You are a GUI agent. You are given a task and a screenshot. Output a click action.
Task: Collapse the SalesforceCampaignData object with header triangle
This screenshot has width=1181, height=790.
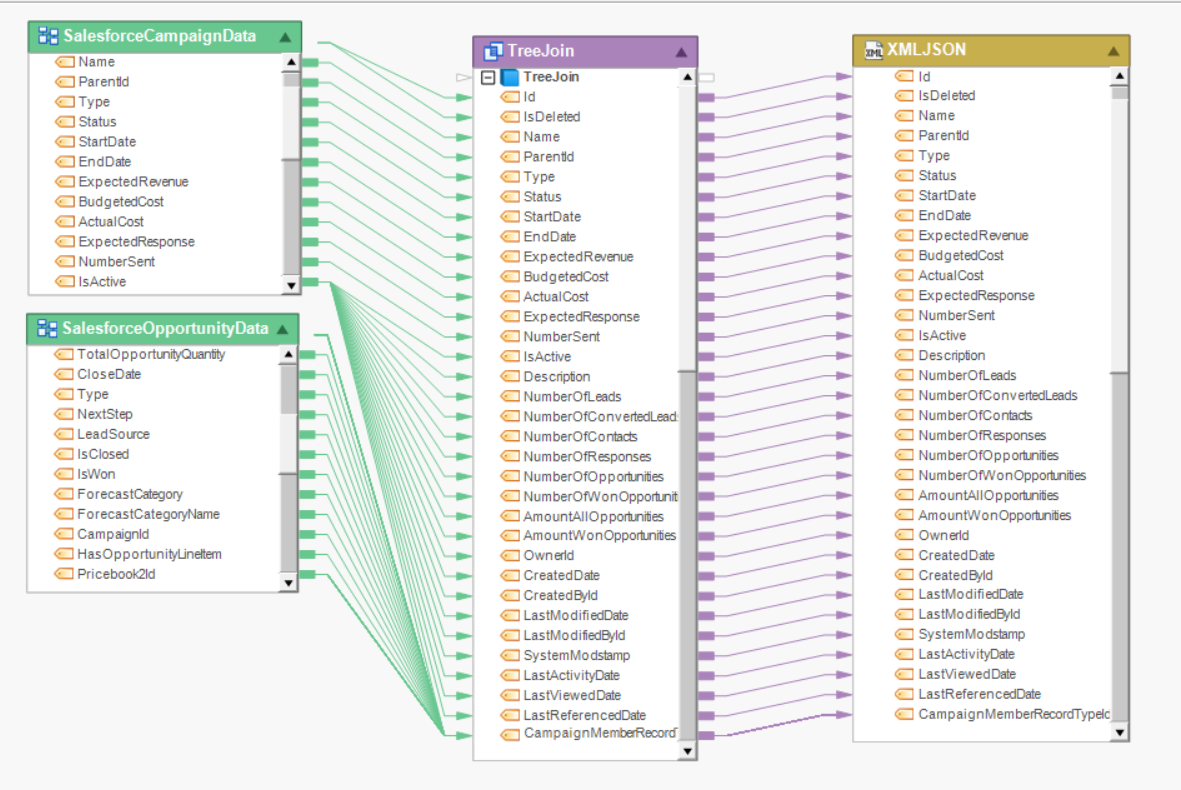pyautogui.click(x=285, y=37)
